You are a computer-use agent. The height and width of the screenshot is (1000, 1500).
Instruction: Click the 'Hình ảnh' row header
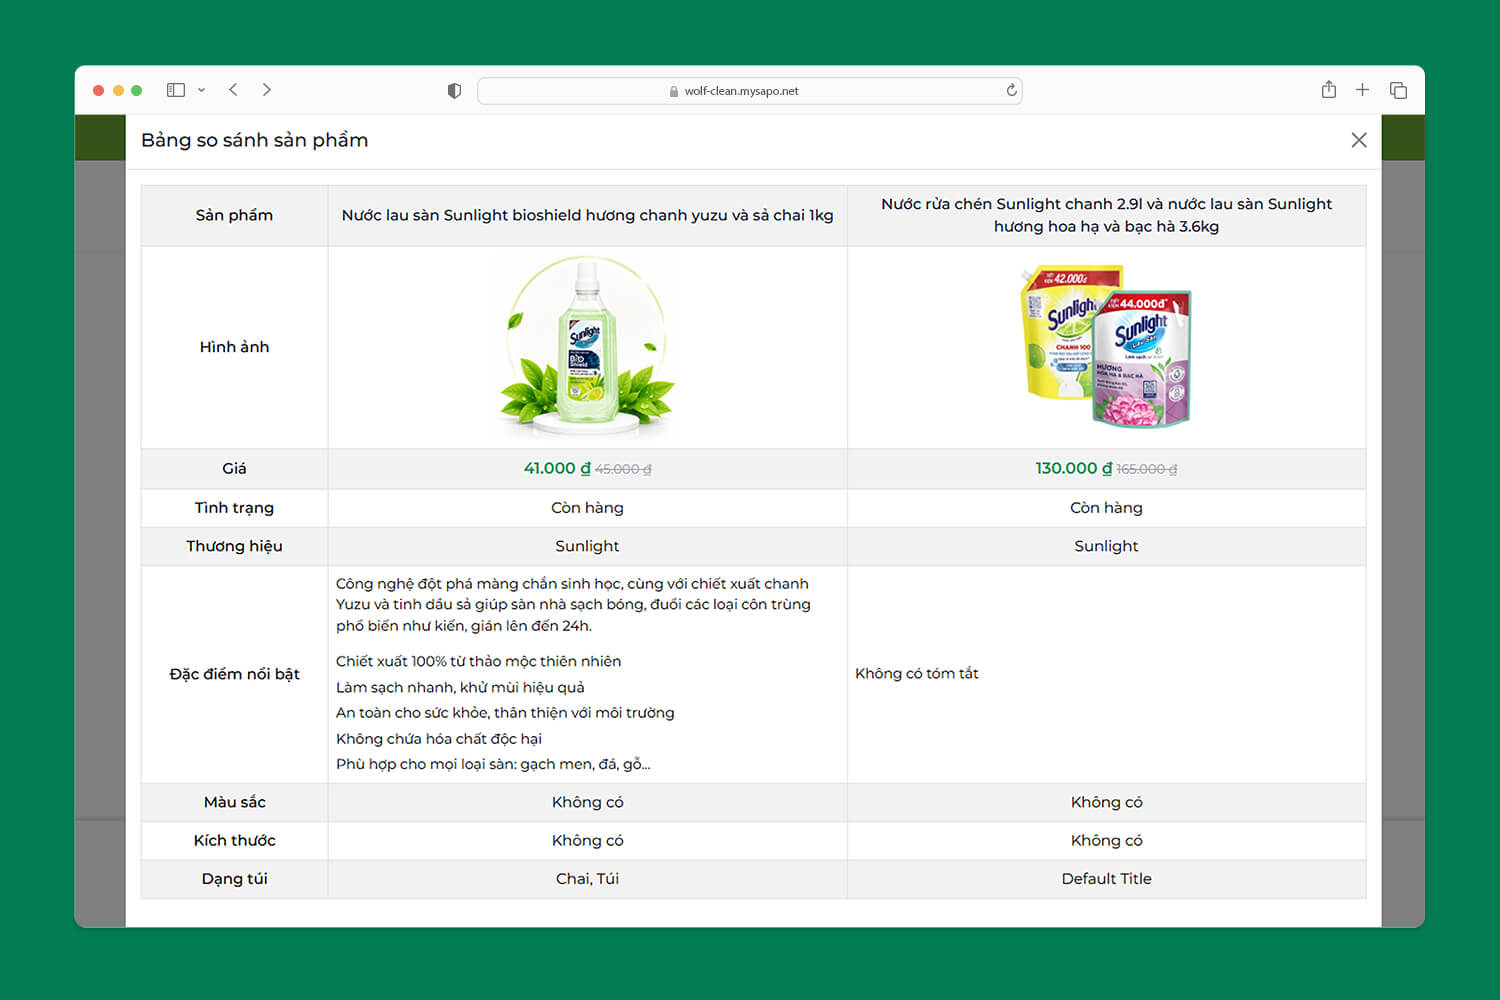click(x=234, y=347)
